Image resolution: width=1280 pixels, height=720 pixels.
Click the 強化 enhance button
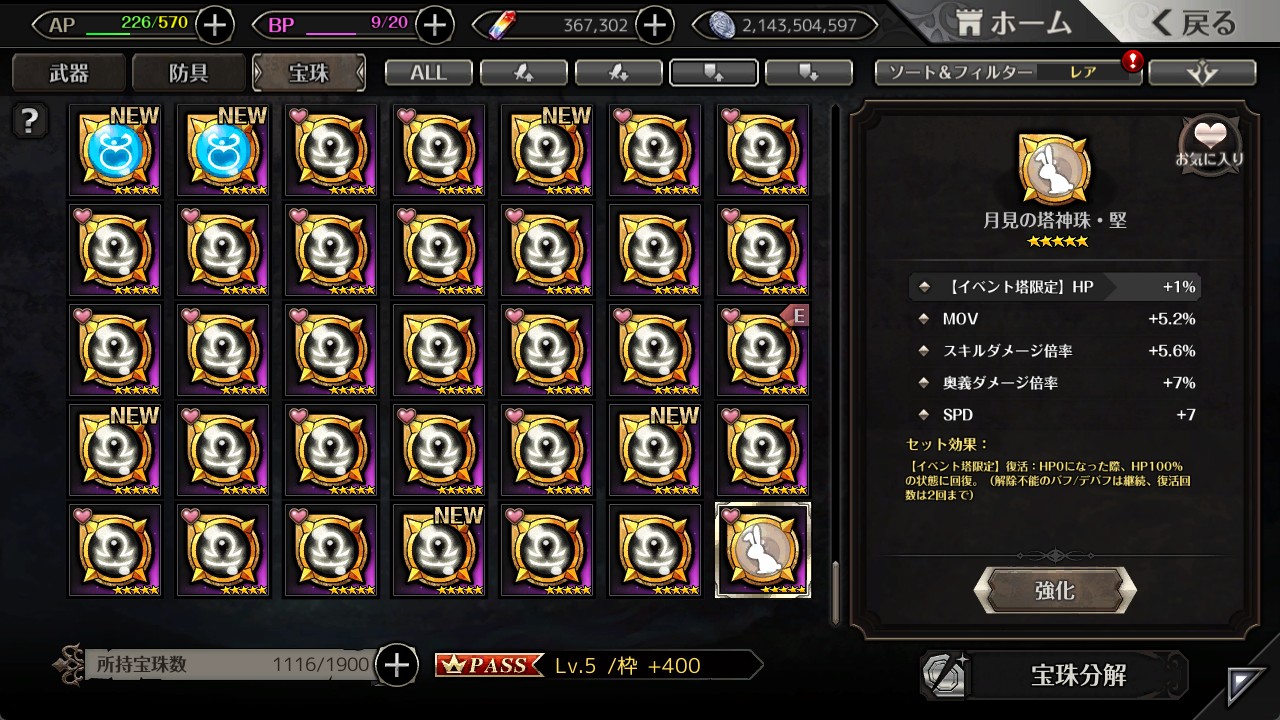point(1055,590)
